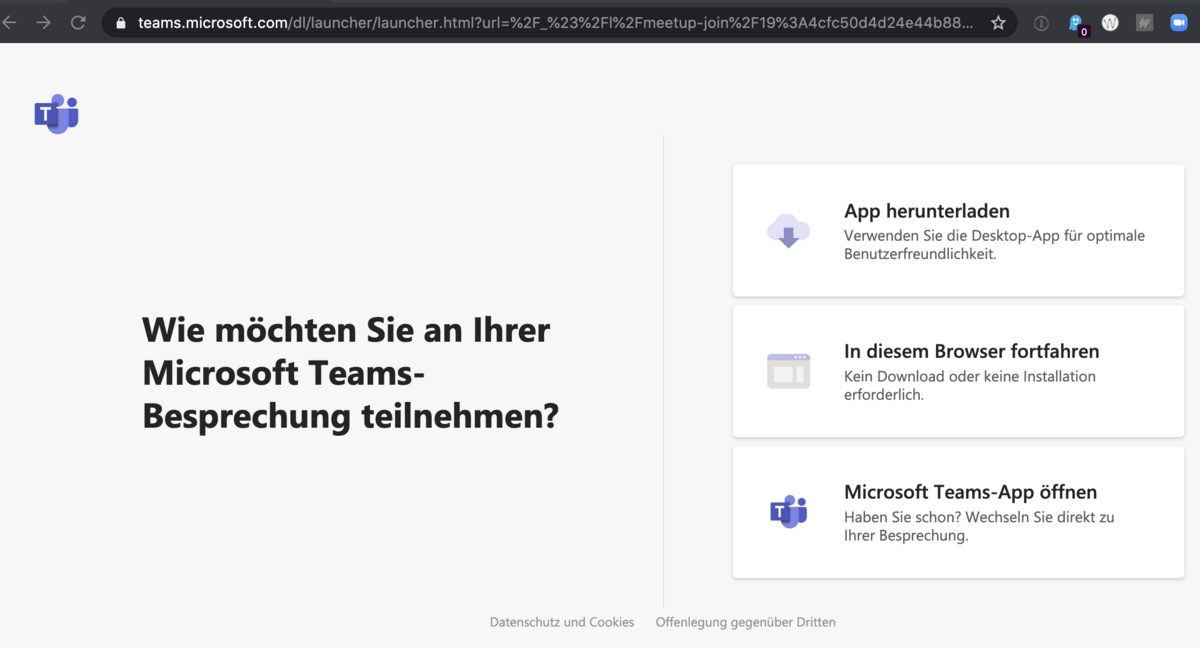Reload the page
The width and height of the screenshot is (1200, 648).
click(x=78, y=23)
